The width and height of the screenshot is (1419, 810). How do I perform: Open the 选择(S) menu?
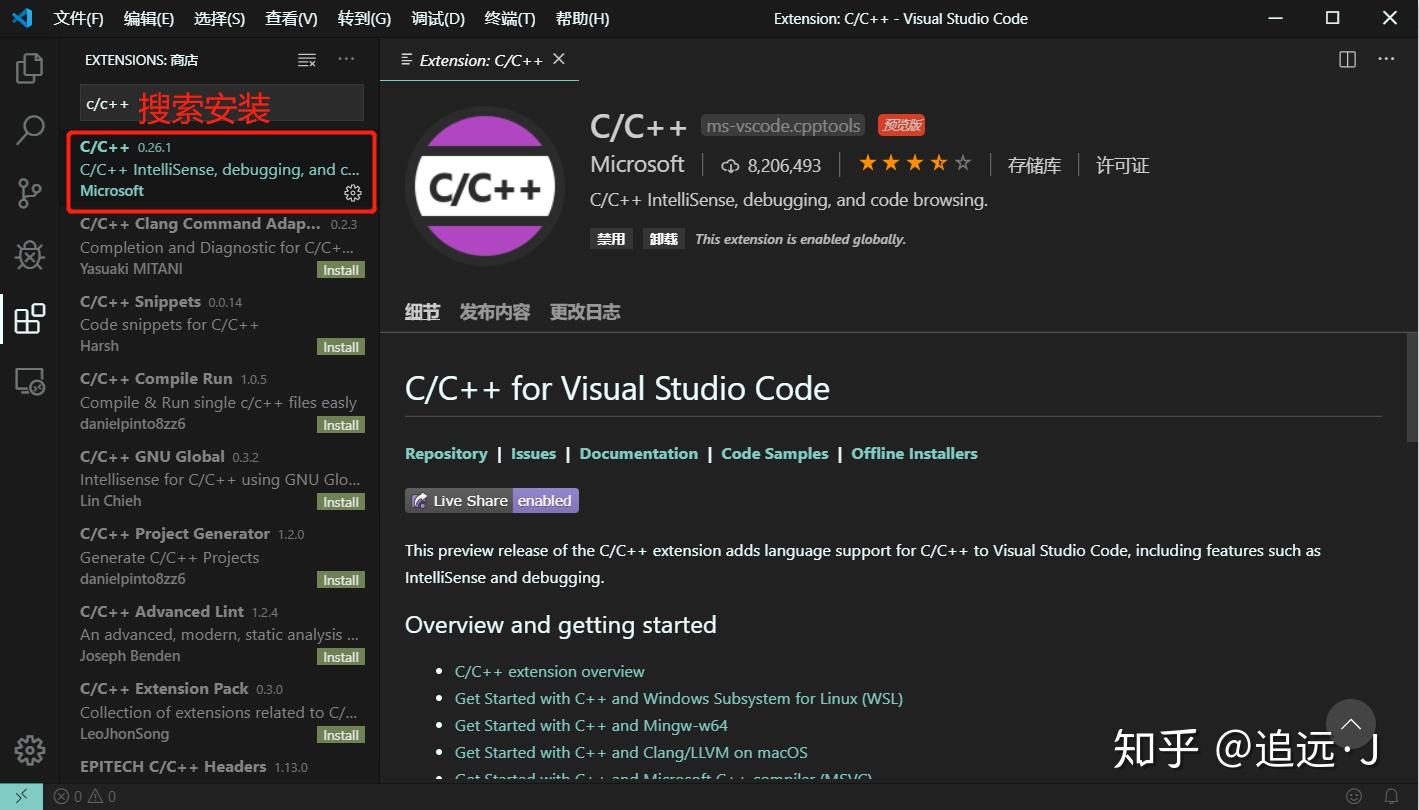coord(219,18)
